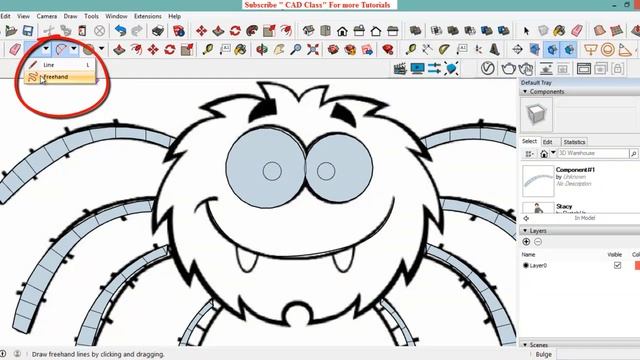Select the Eraser tool in second toolbar row
The image size is (640, 360).
pos(15,49)
